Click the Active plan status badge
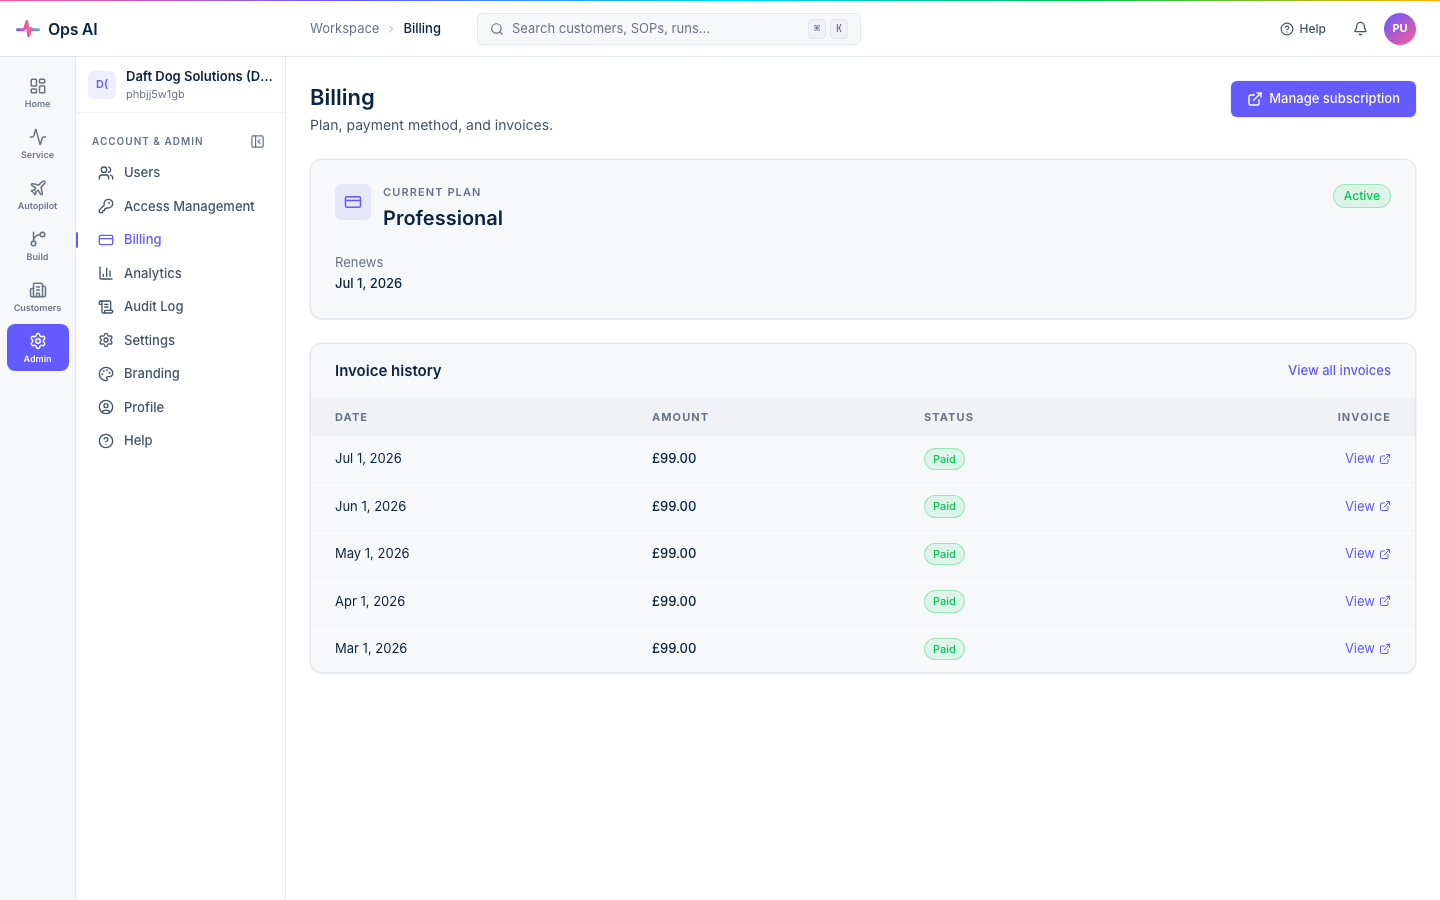The width and height of the screenshot is (1440, 900). click(x=1361, y=196)
